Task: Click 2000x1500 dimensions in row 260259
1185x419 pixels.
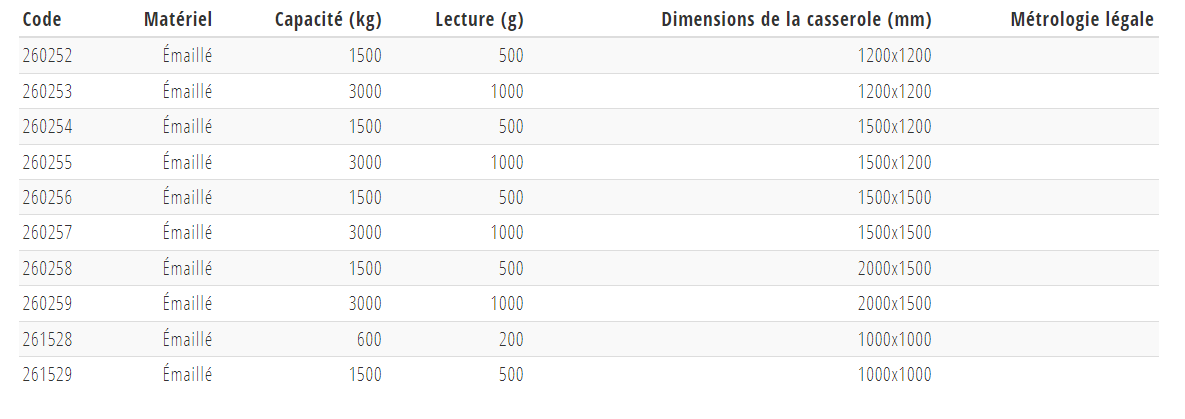Action: click(894, 304)
